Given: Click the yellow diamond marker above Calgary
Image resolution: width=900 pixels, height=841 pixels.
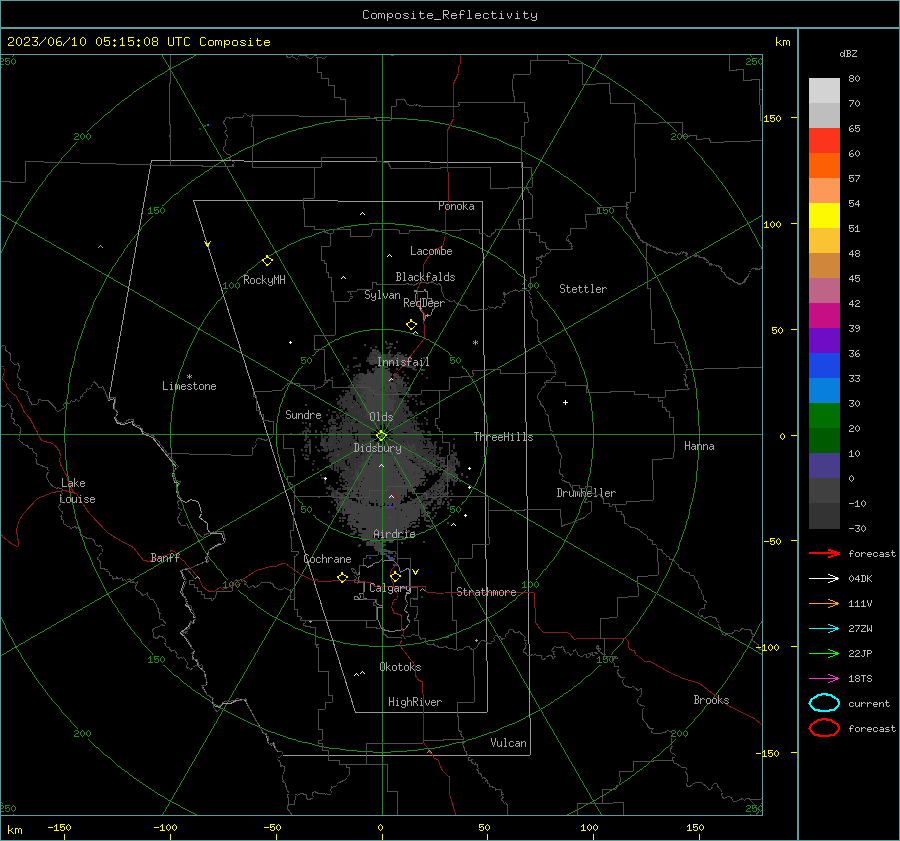Looking at the screenshot, I should coord(395,576).
